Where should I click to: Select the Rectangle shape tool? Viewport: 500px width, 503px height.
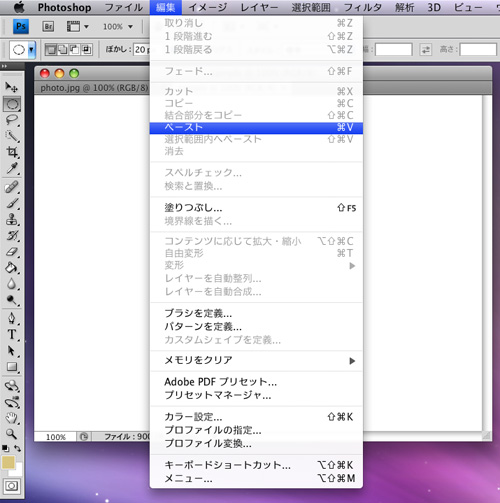(12, 367)
